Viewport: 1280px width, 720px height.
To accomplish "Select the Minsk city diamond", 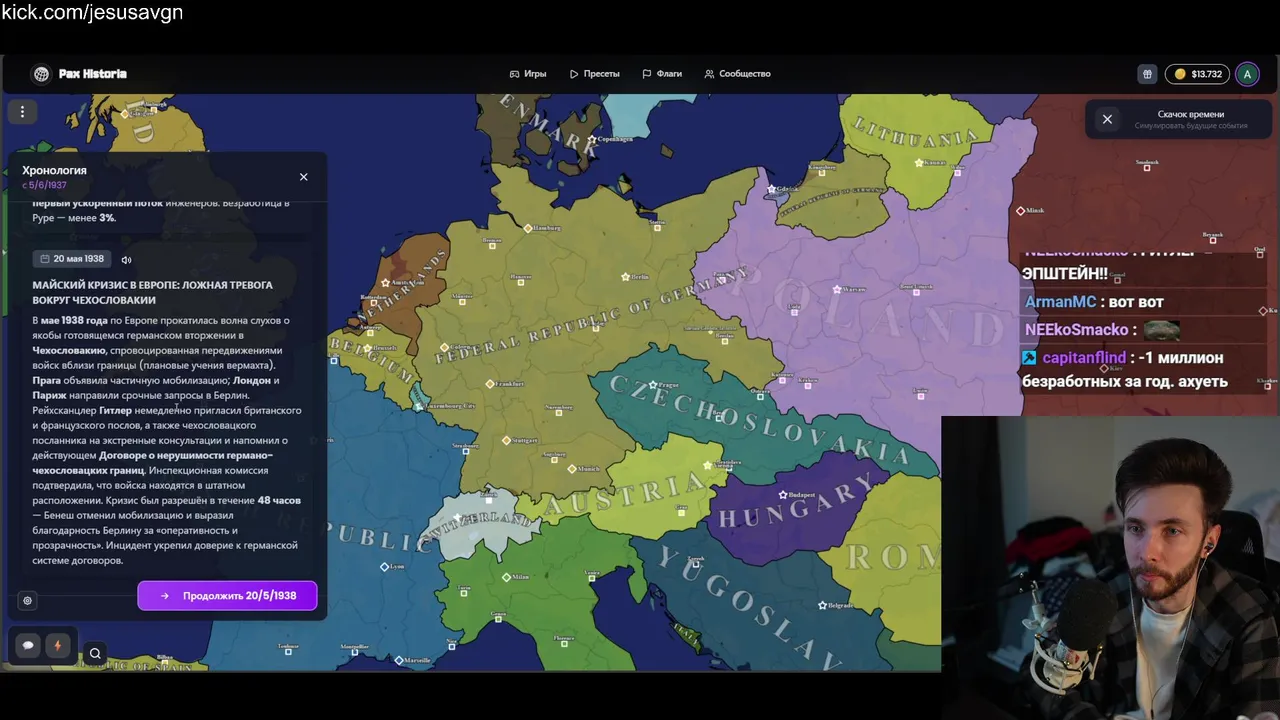I will point(1020,210).
